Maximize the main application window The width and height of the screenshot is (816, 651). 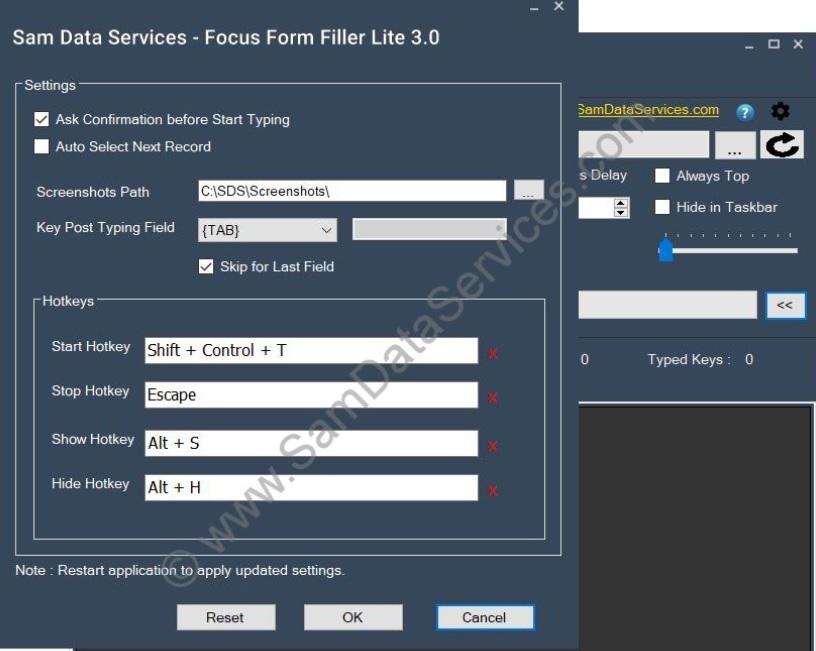click(x=774, y=44)
